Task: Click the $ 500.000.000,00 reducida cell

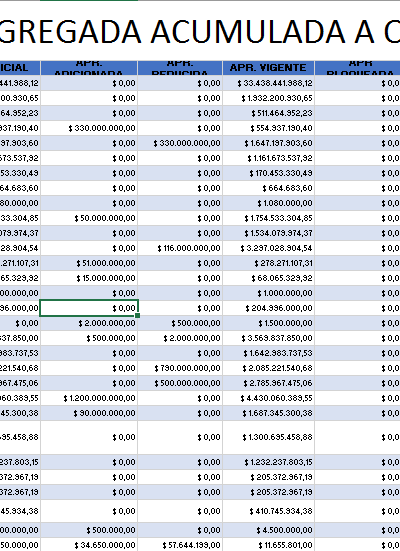Action: click(x=180, y=383)
